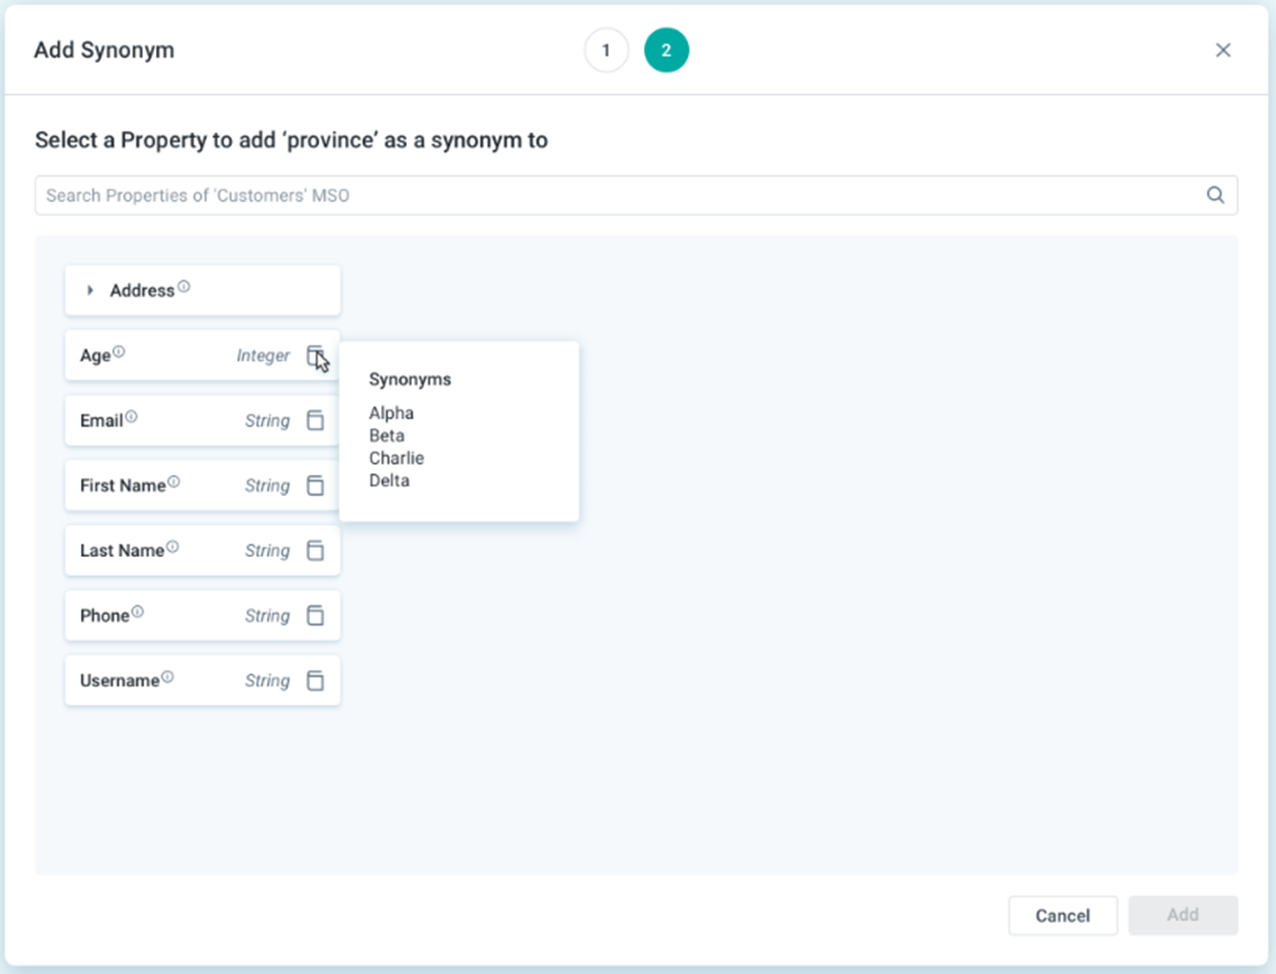Click the Add button
Viewport: 1276px width, 974px height.
click(x=1182, y=915)
